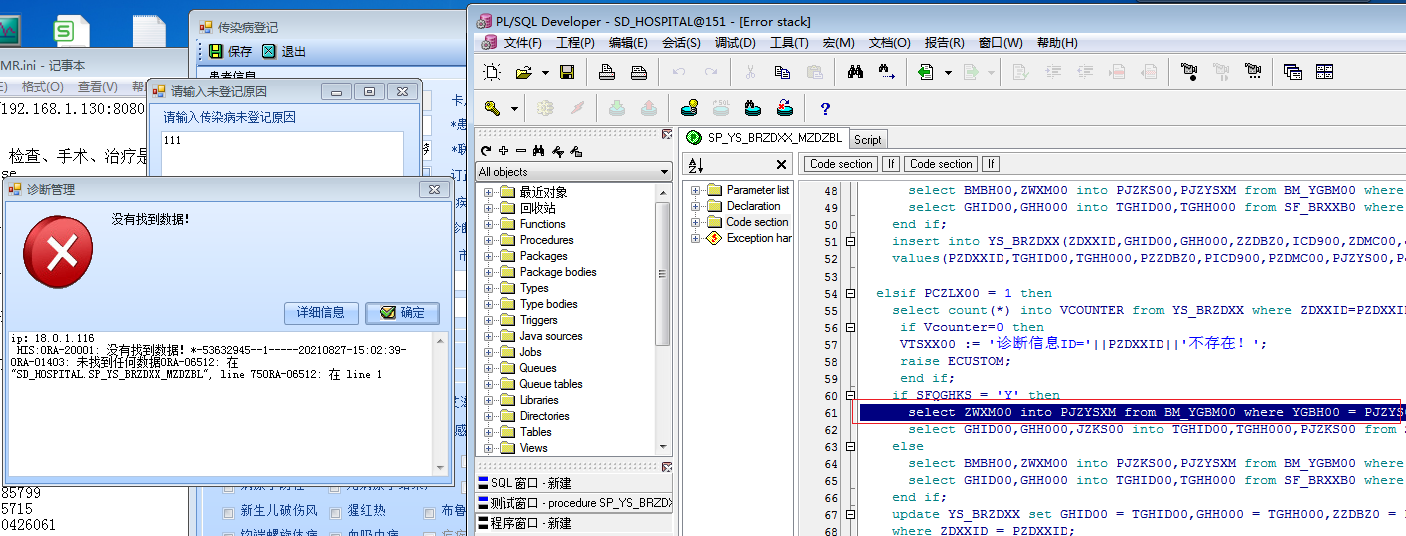Open the 工具(T) menu
The height and width of the screenshot is (536, 1406).
(789, 43)
